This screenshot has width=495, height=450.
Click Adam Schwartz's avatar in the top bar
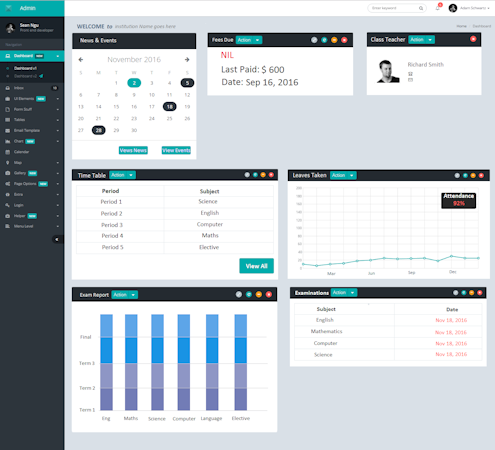click(x=453, y=8)
